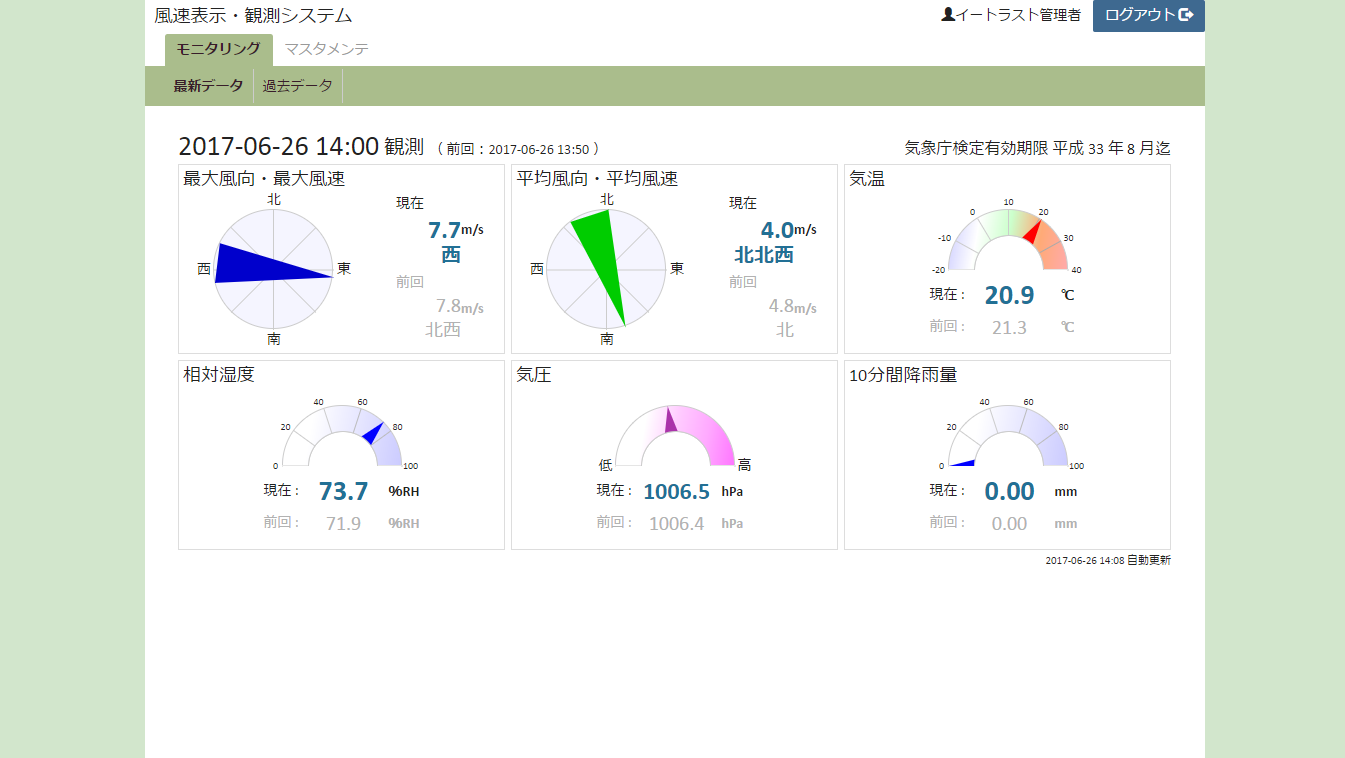Click the current temperature 20.9 reading
Viewport: 1345px width, 758px height.
pyautogui.click(x=1009, y=295)
